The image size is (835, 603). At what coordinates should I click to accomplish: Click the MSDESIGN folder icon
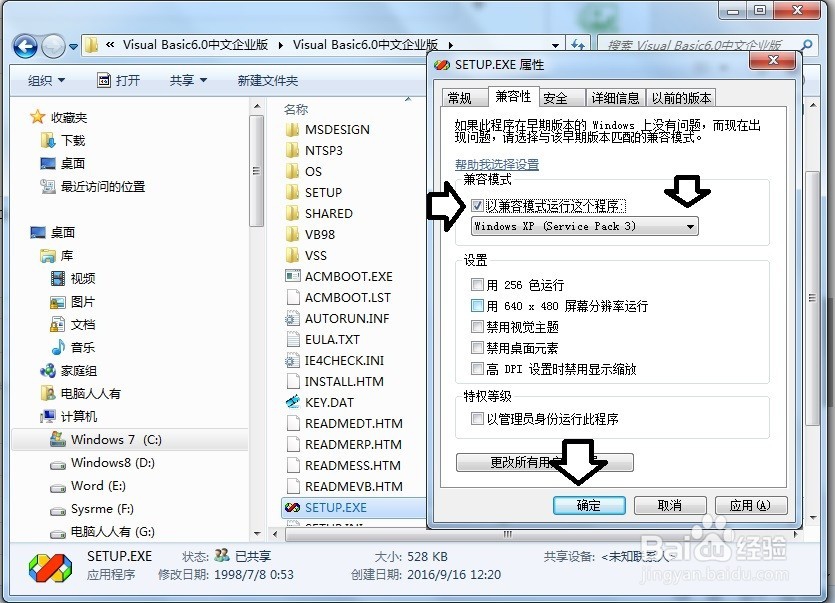292,129
